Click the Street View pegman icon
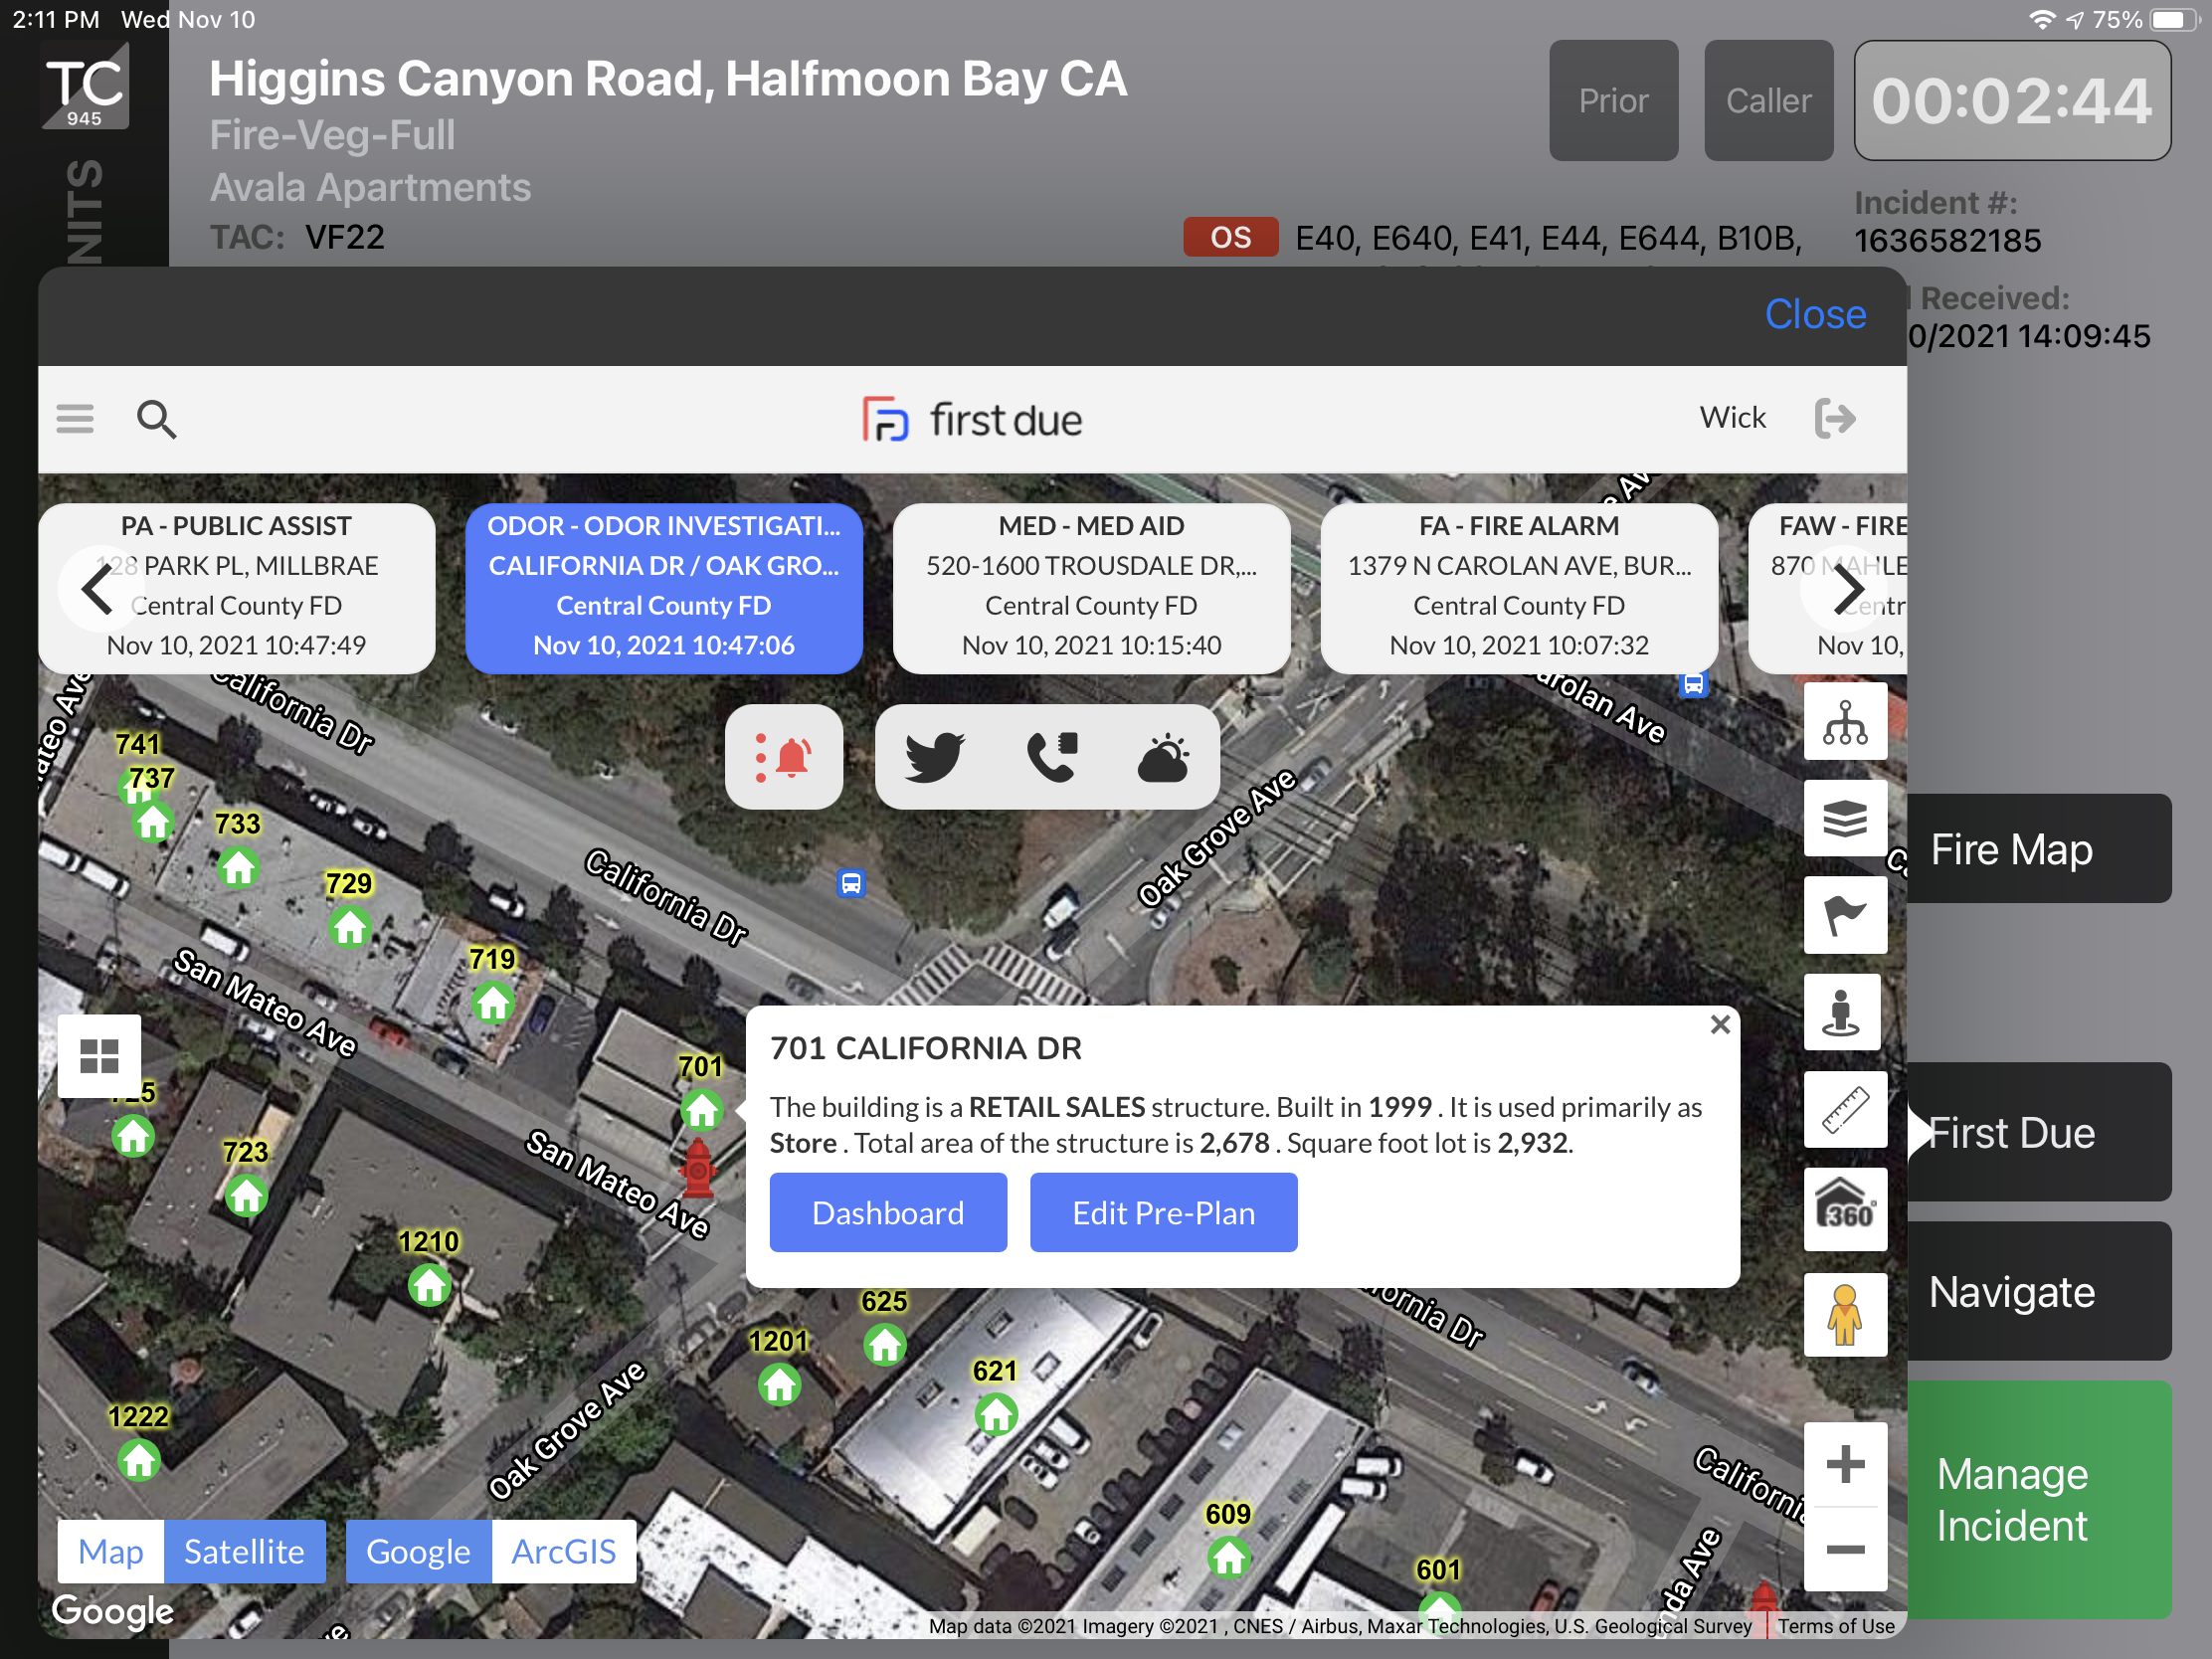 [1844, 1314]
